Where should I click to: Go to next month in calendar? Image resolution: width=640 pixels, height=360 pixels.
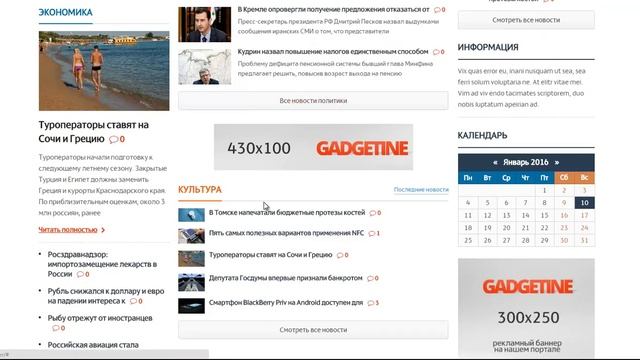[557, 162]
